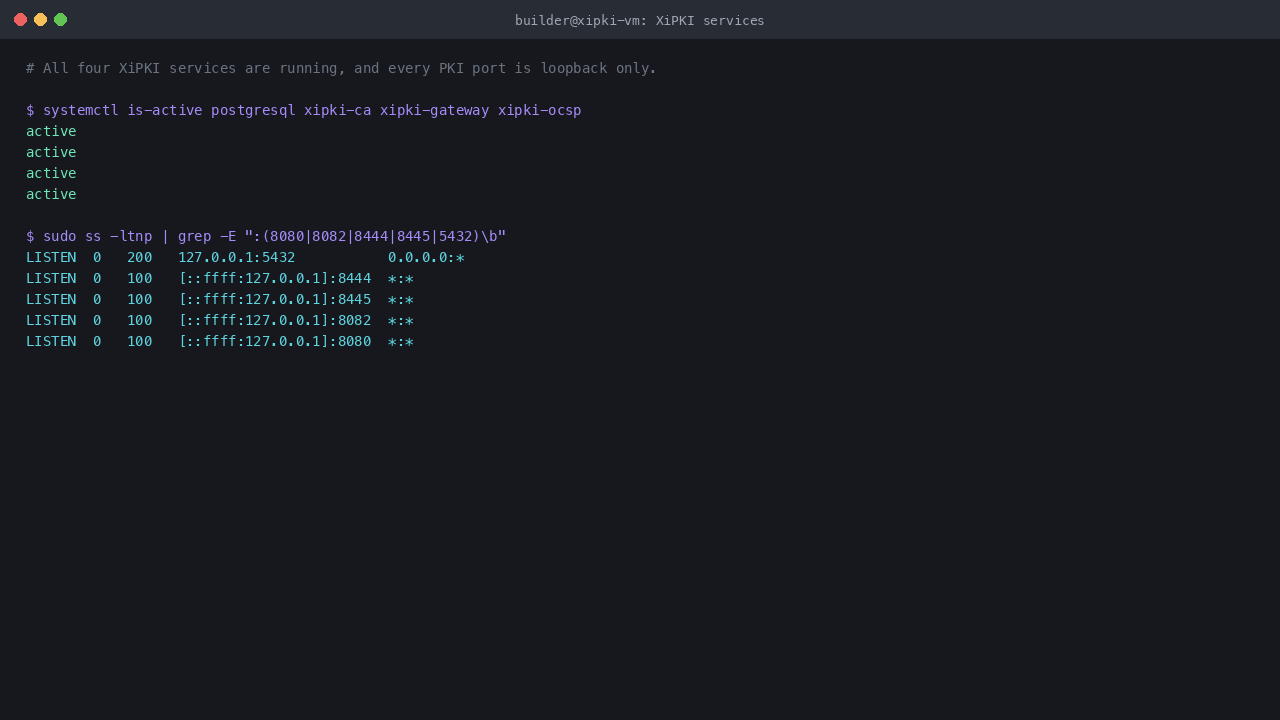Click the green maximize window button

click(60, 19)
